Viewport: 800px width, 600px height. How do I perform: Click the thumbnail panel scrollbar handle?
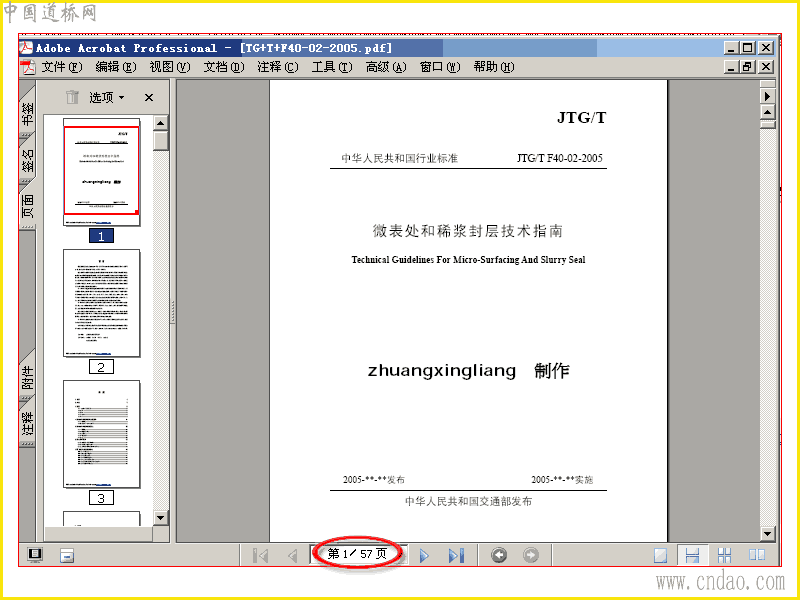(x=161, y=141)
